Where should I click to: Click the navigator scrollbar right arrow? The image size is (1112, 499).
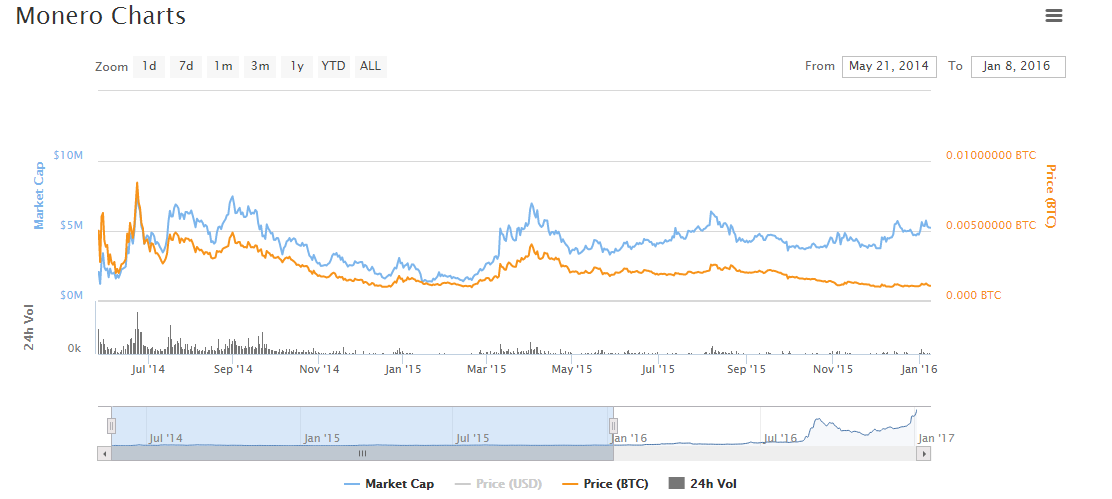923,453
